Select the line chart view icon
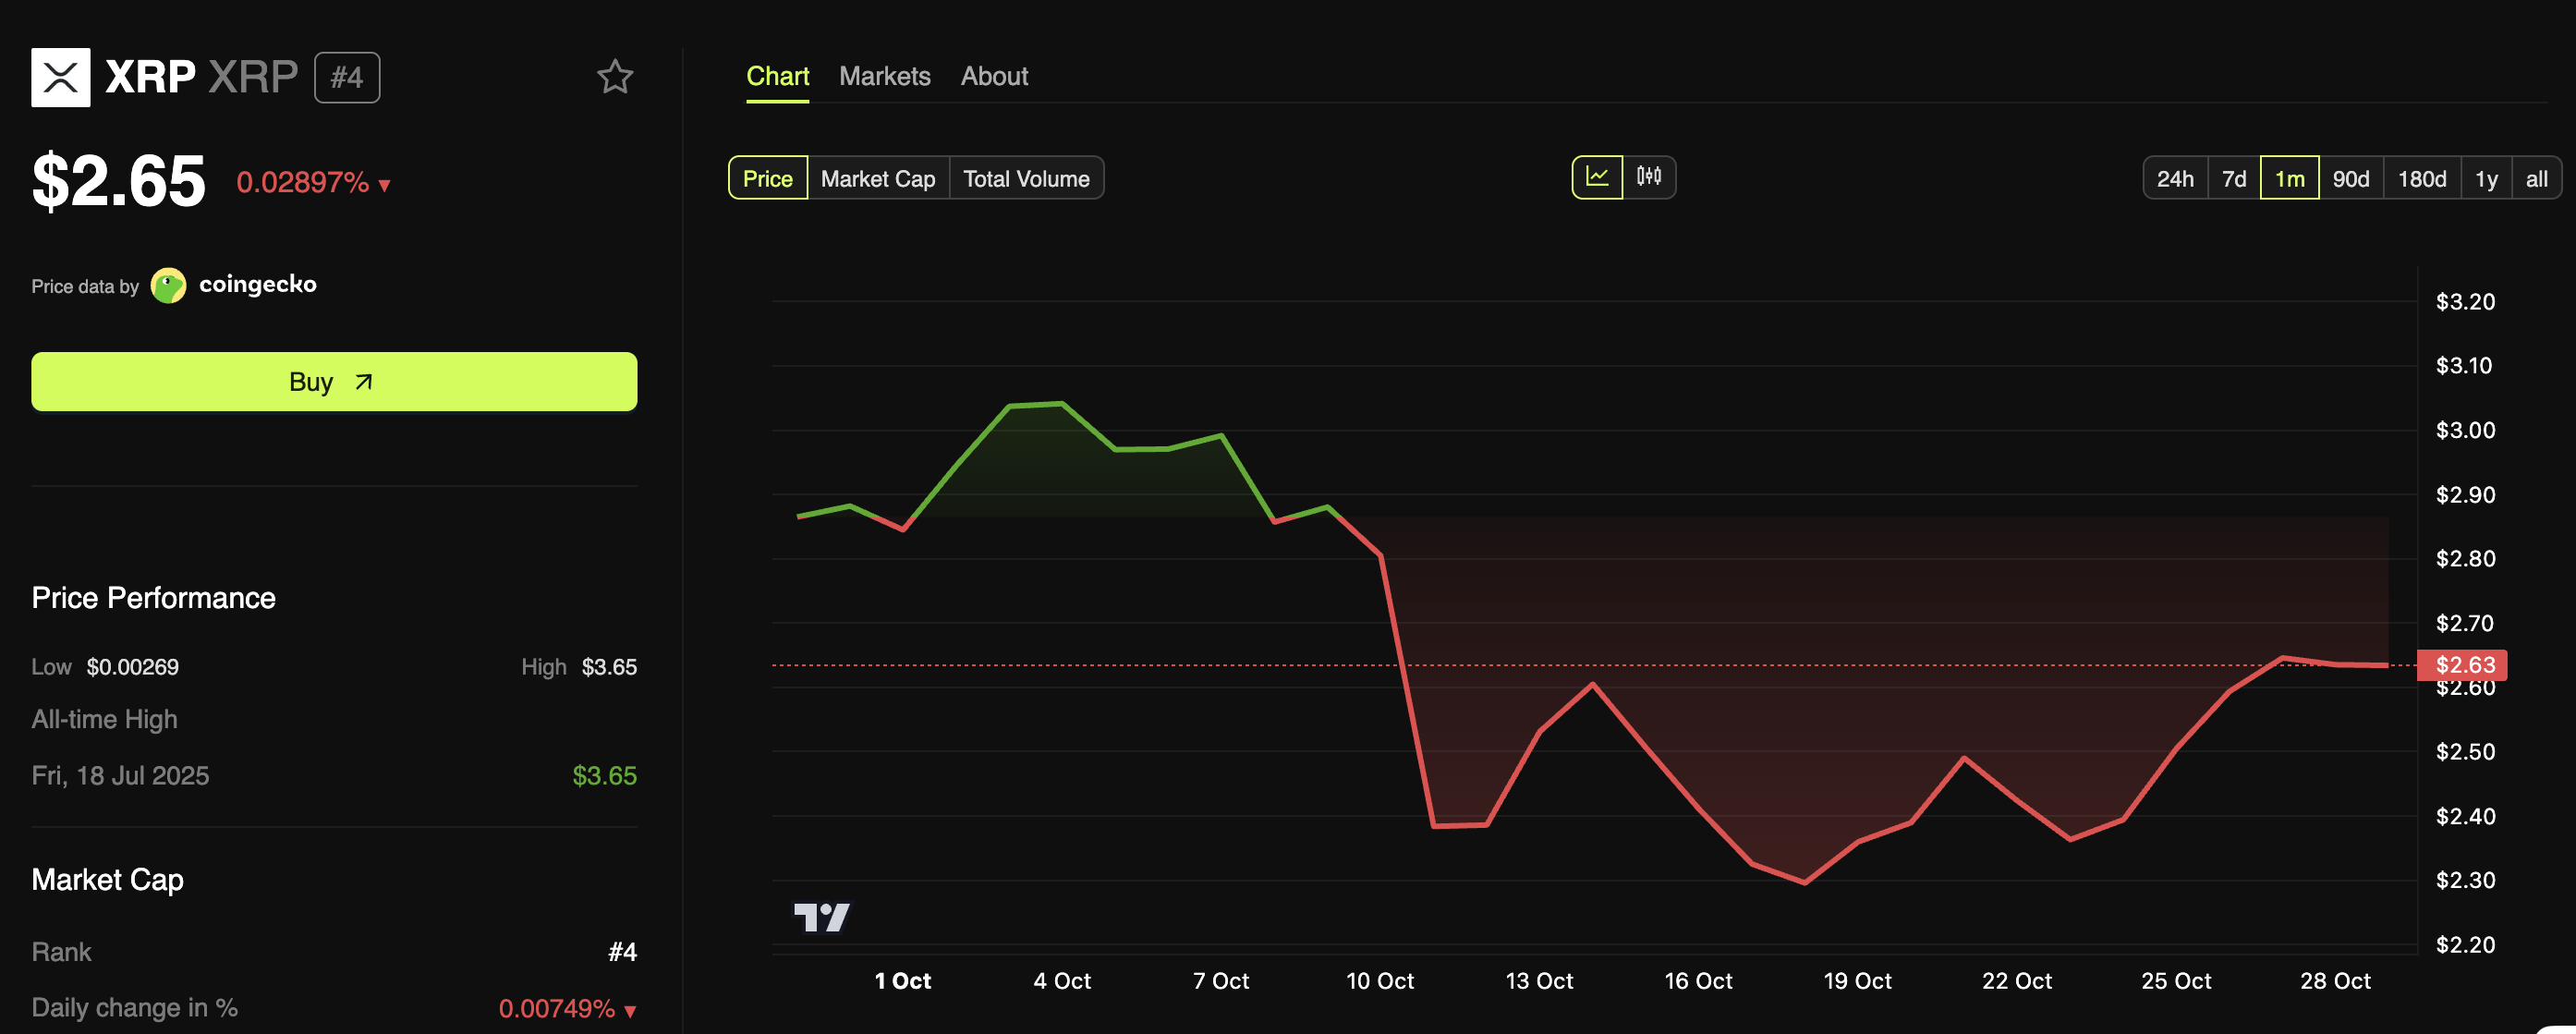Screen dimensions: 2576x1034 pyautogui.click(x=1599, y=177)
